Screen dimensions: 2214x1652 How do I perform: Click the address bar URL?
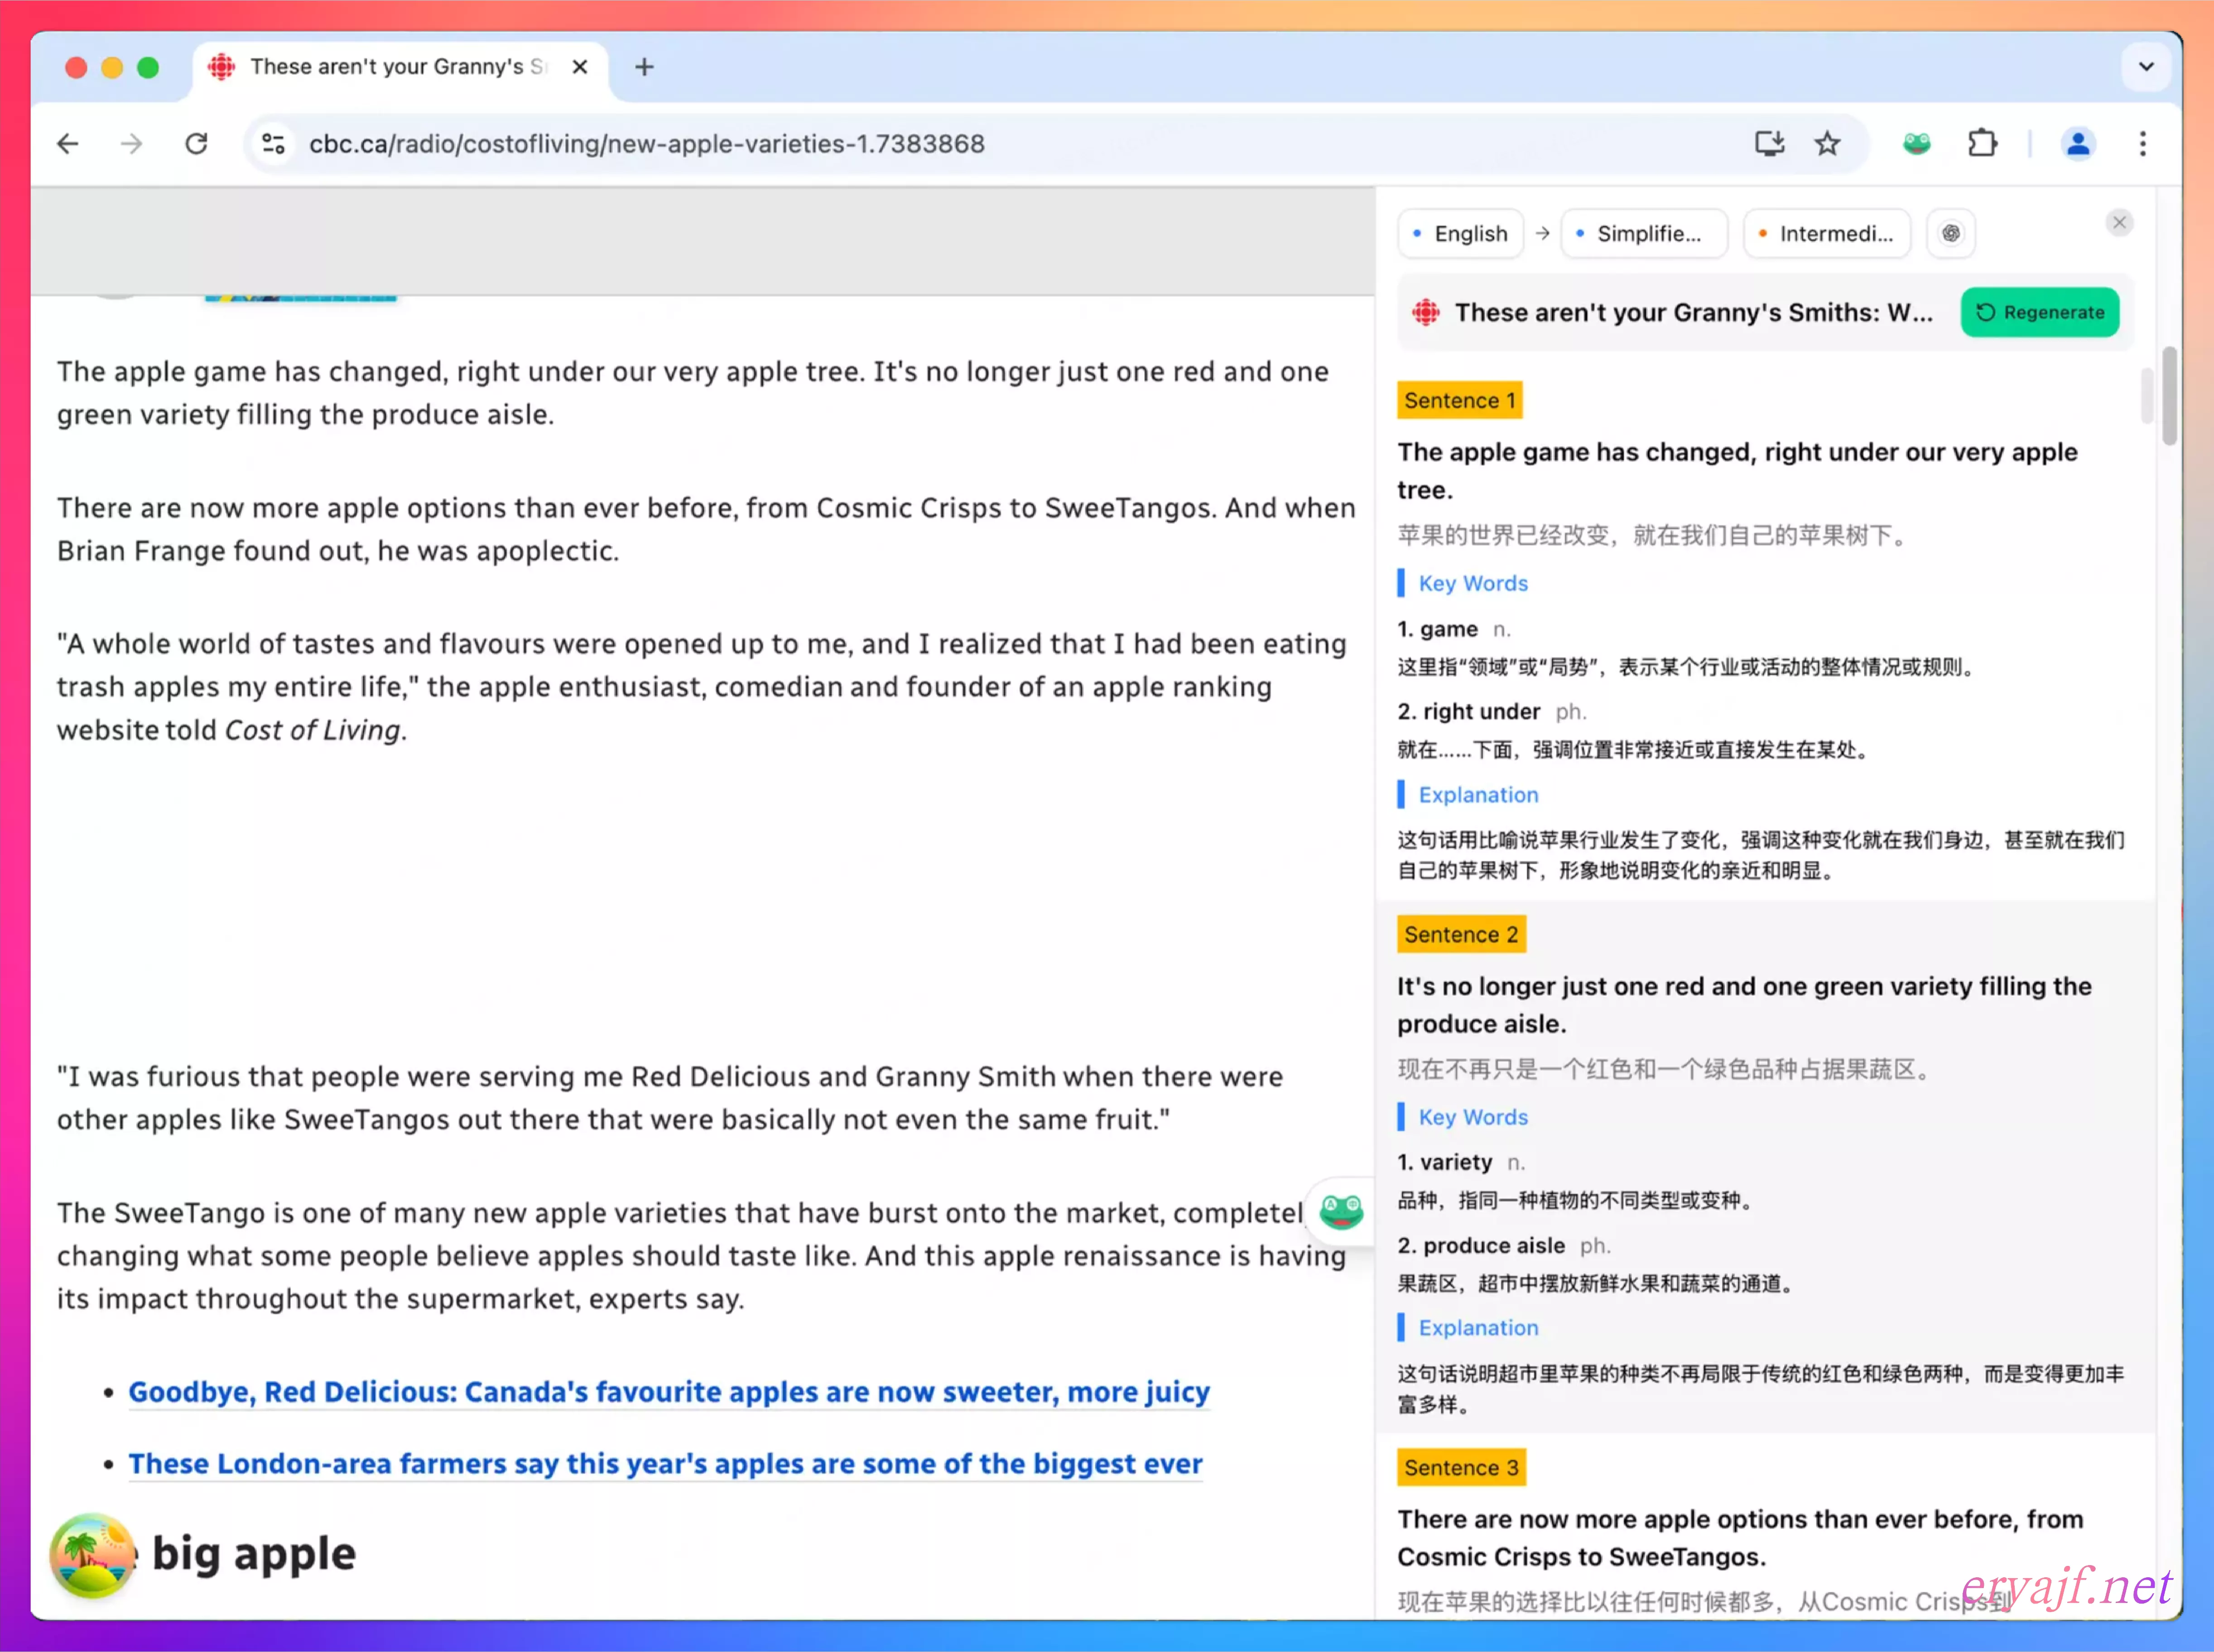pos(647,144)
